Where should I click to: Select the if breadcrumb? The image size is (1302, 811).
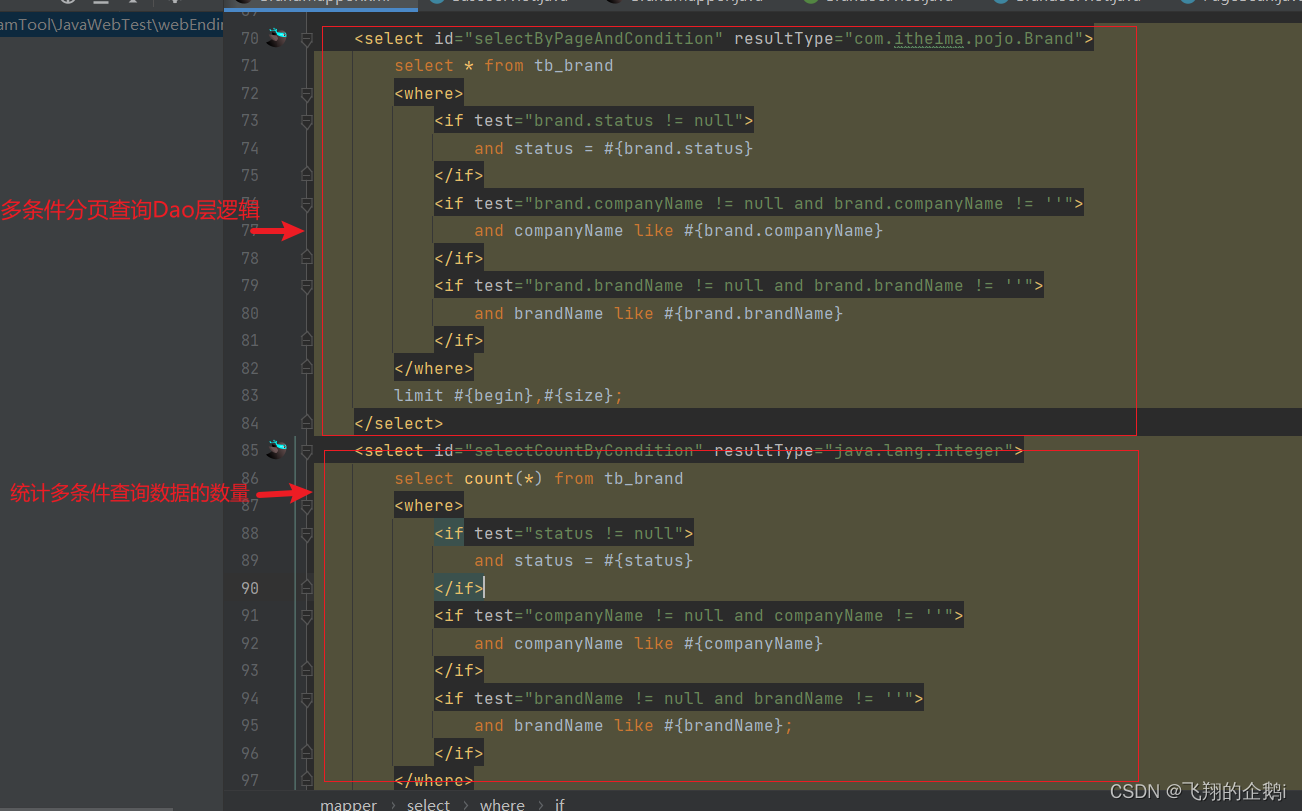(560, 804)
